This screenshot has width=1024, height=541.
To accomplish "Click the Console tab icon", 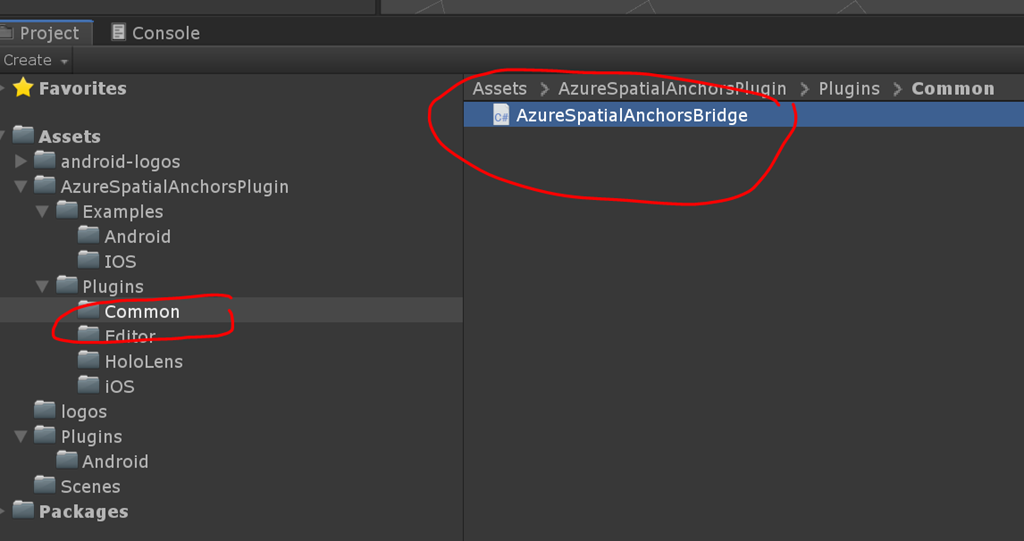I will (x=118, y=32).
